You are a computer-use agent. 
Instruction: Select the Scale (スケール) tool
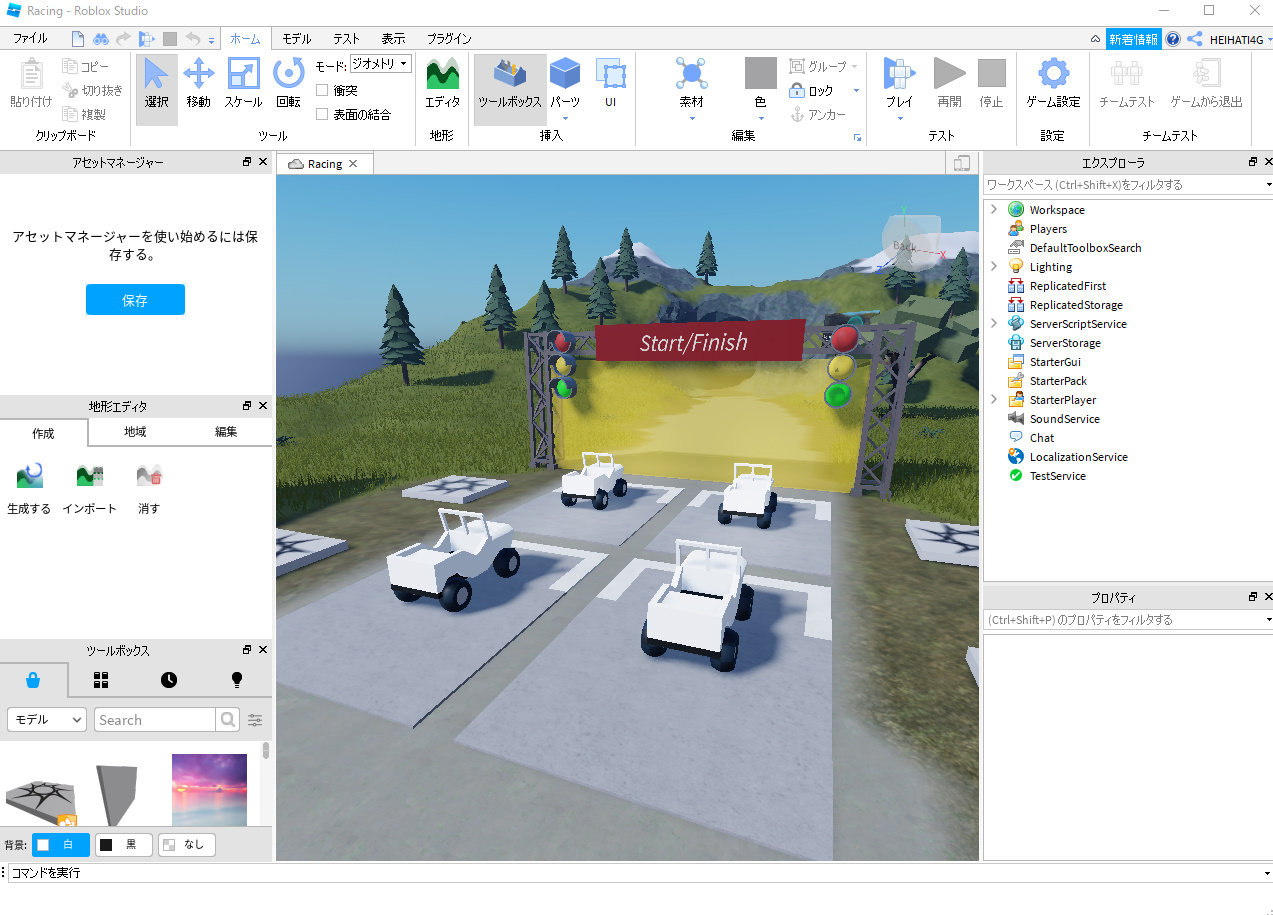243,82
